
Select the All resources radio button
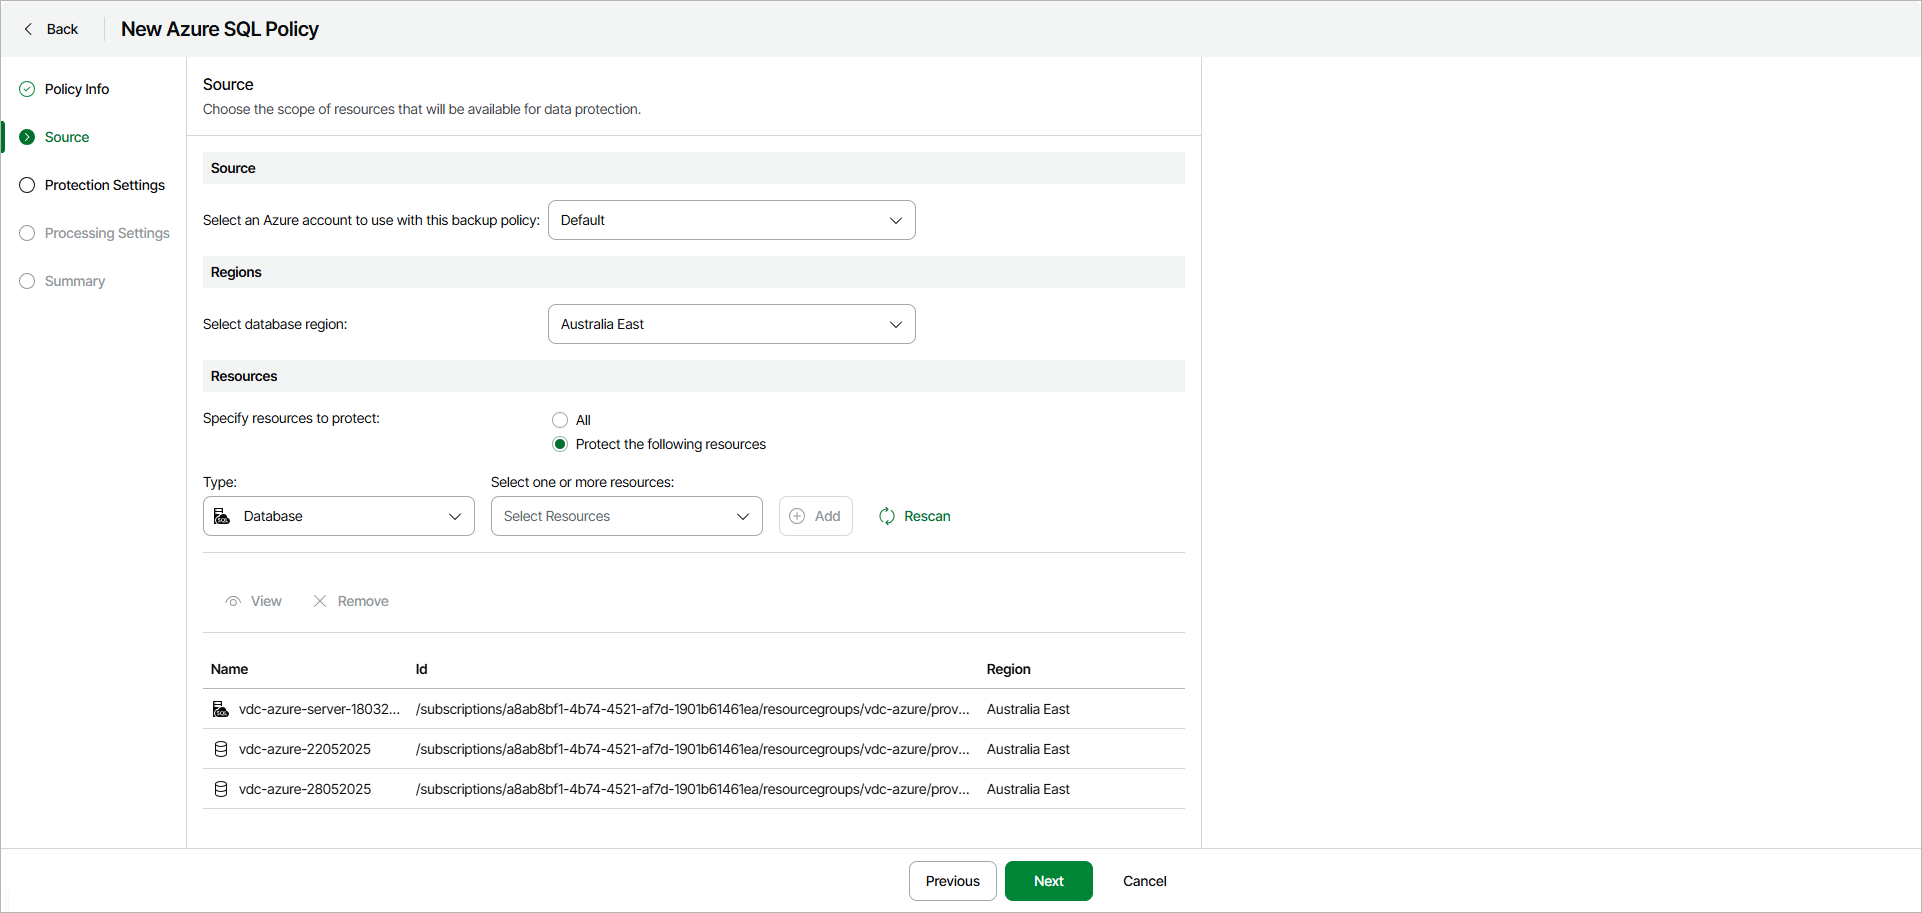(x=560, y=420)
